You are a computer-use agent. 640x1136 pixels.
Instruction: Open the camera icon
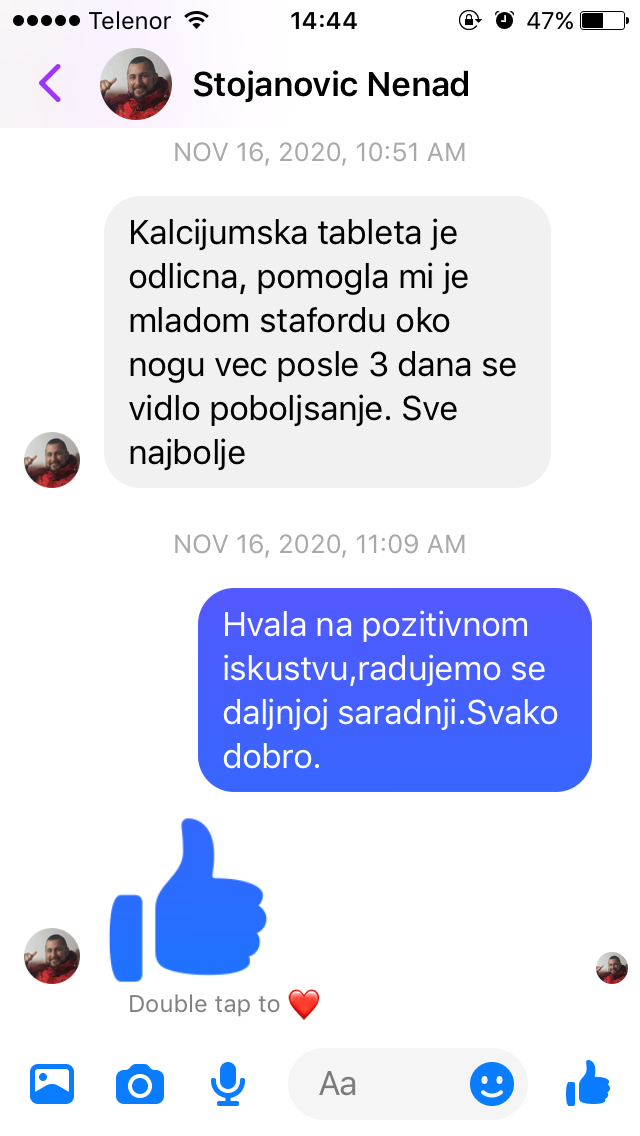tap(140, 1085)
